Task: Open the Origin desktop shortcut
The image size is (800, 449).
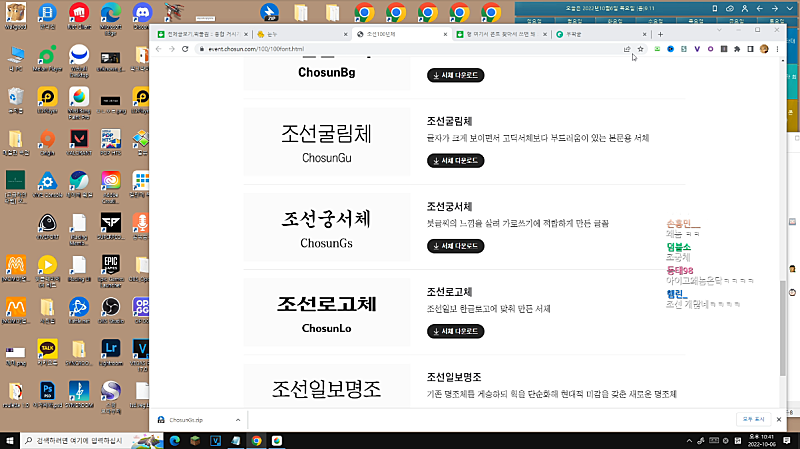Action: tap(47, 143)
